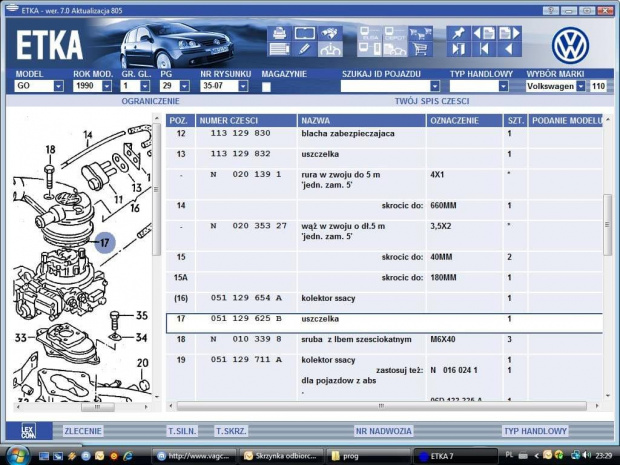Viewport: 620px width, 465px height.
Task: Click the Volkswagen logo
Action: 571,45
